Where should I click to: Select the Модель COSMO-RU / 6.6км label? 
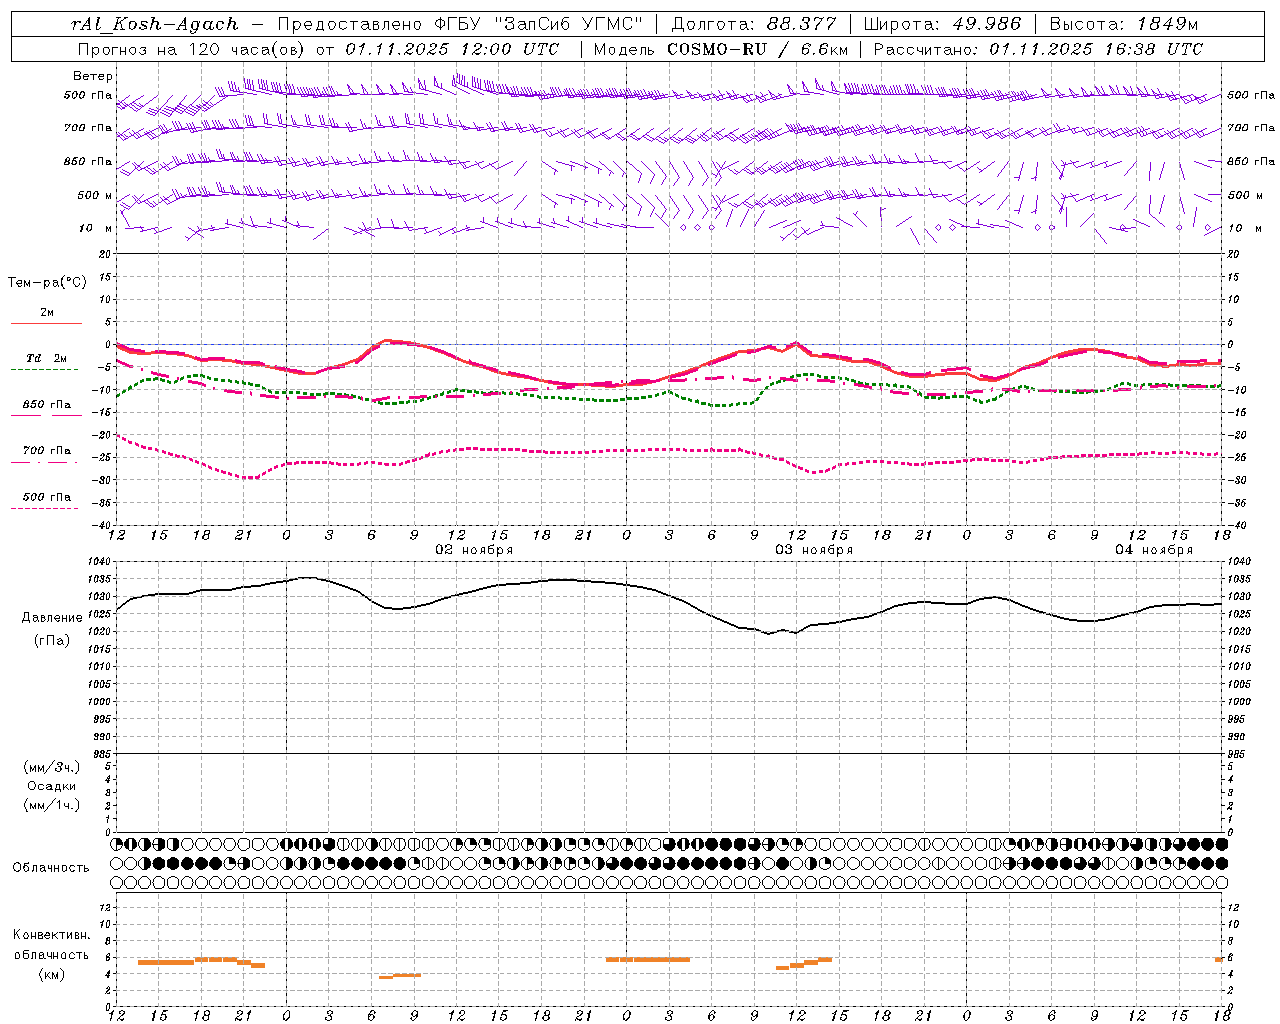coord(720,49)
